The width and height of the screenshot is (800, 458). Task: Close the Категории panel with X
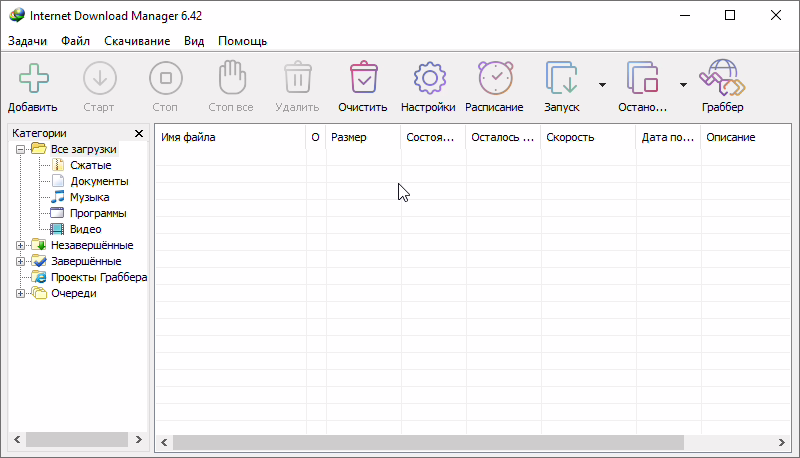[139, 133]
